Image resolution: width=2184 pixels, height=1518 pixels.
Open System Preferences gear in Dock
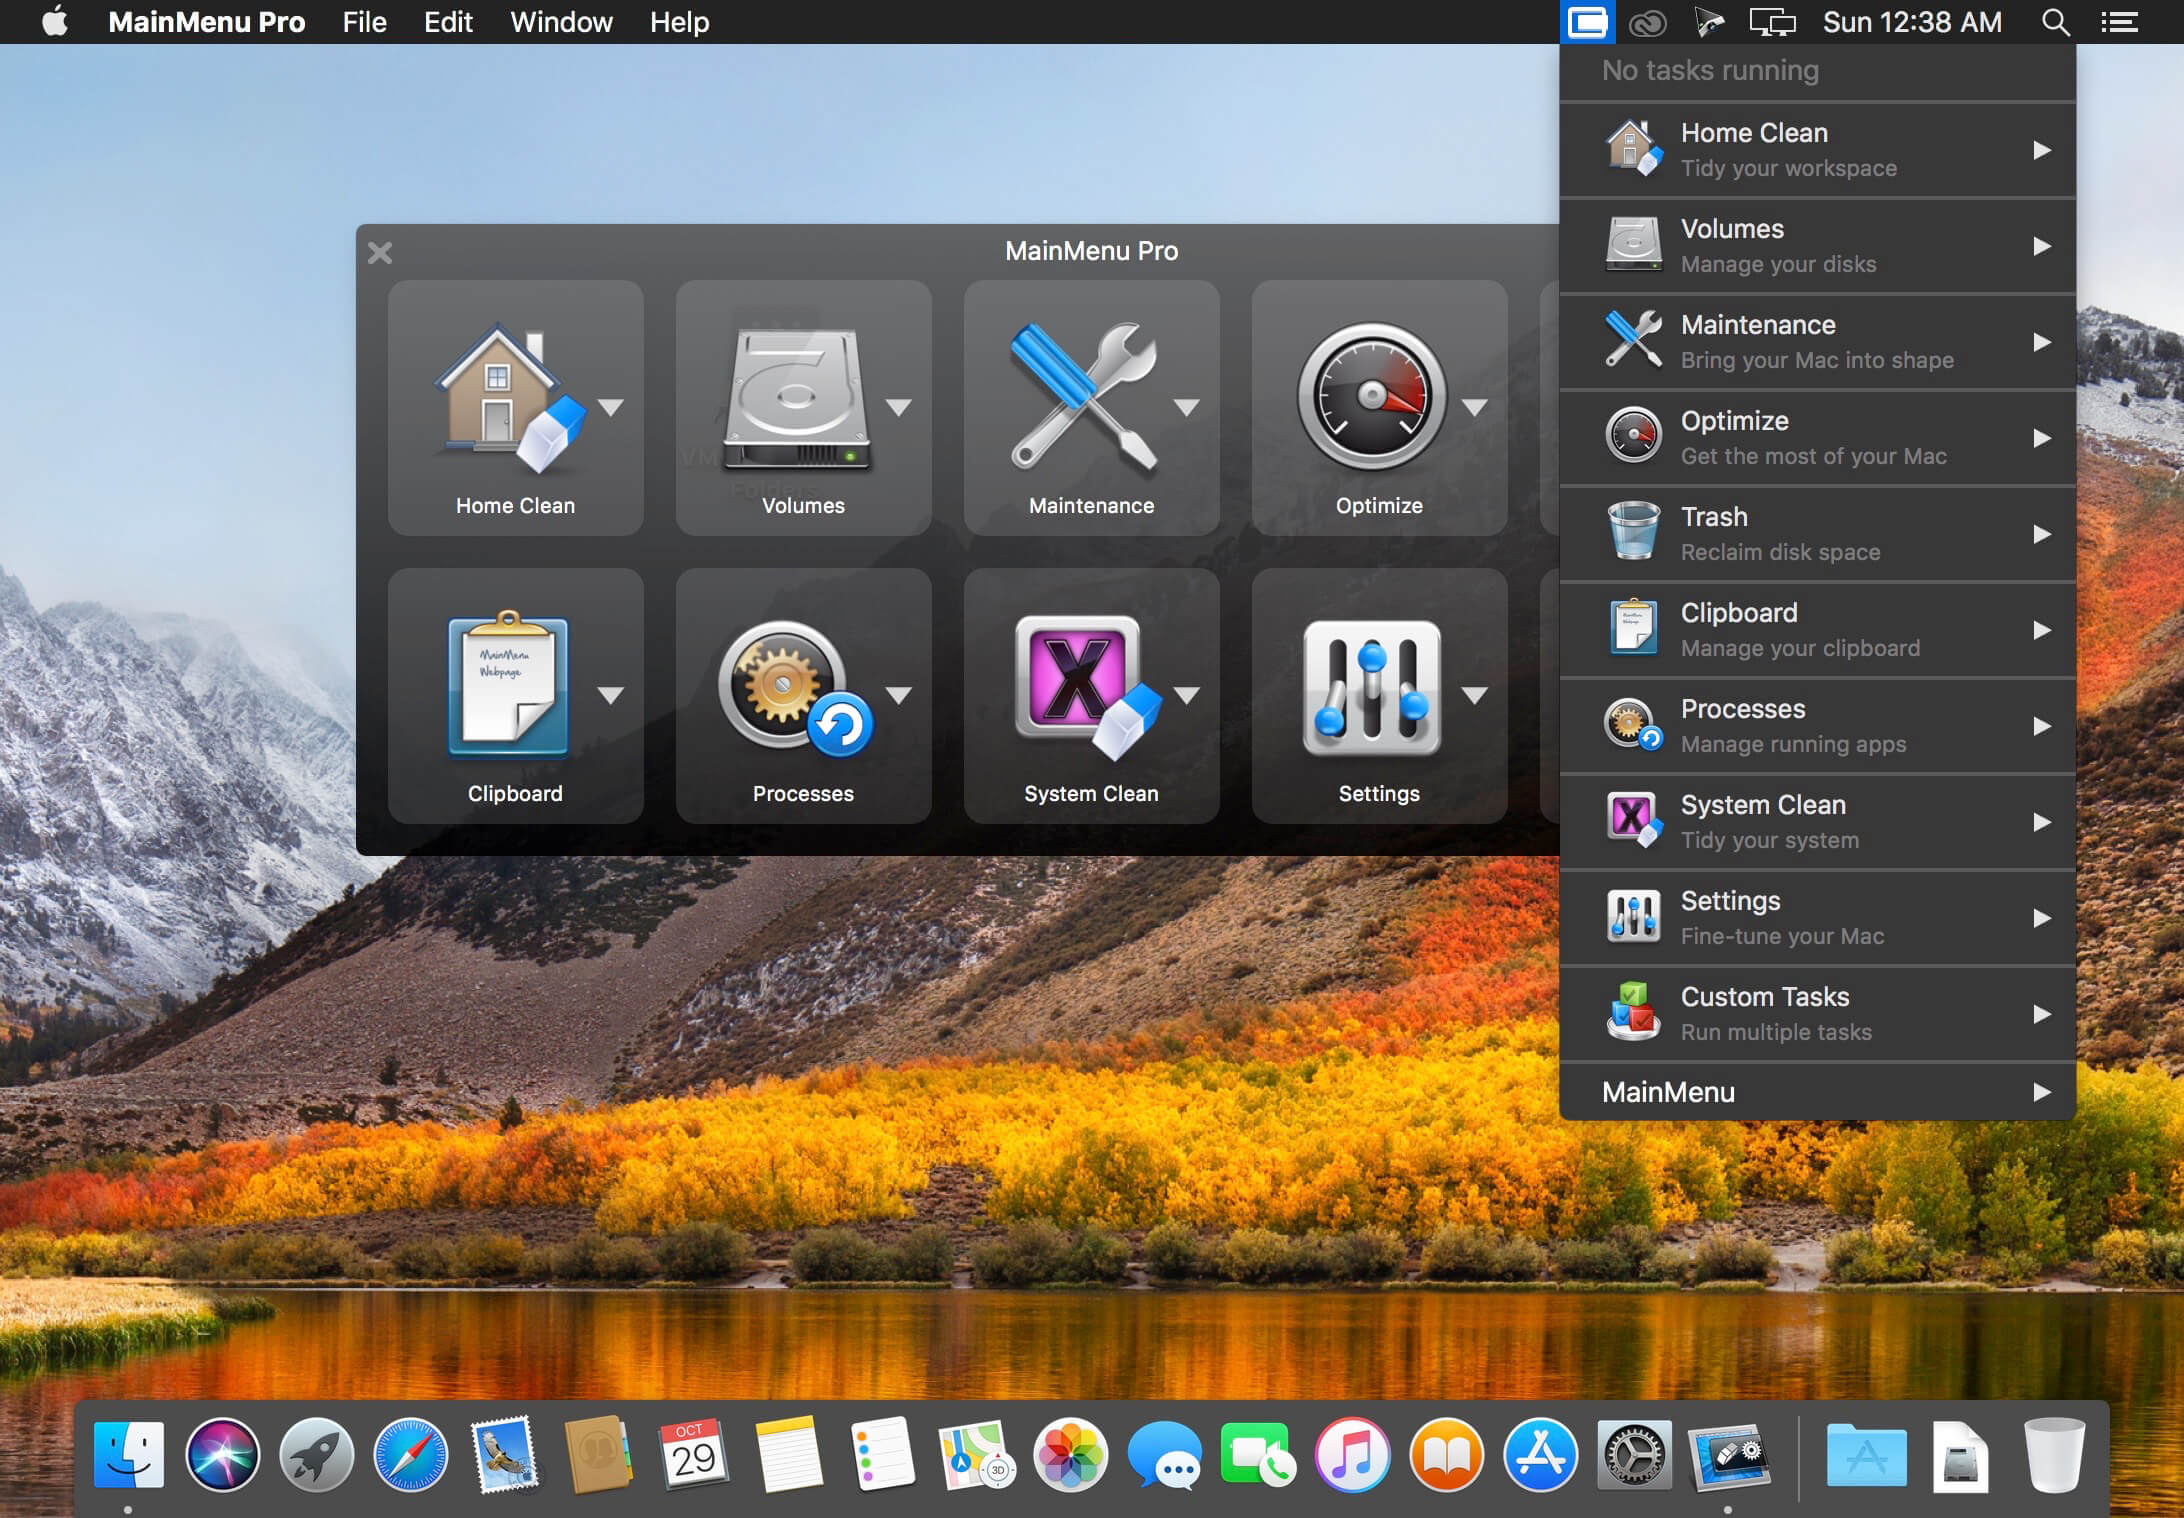pos(1634,1454)
